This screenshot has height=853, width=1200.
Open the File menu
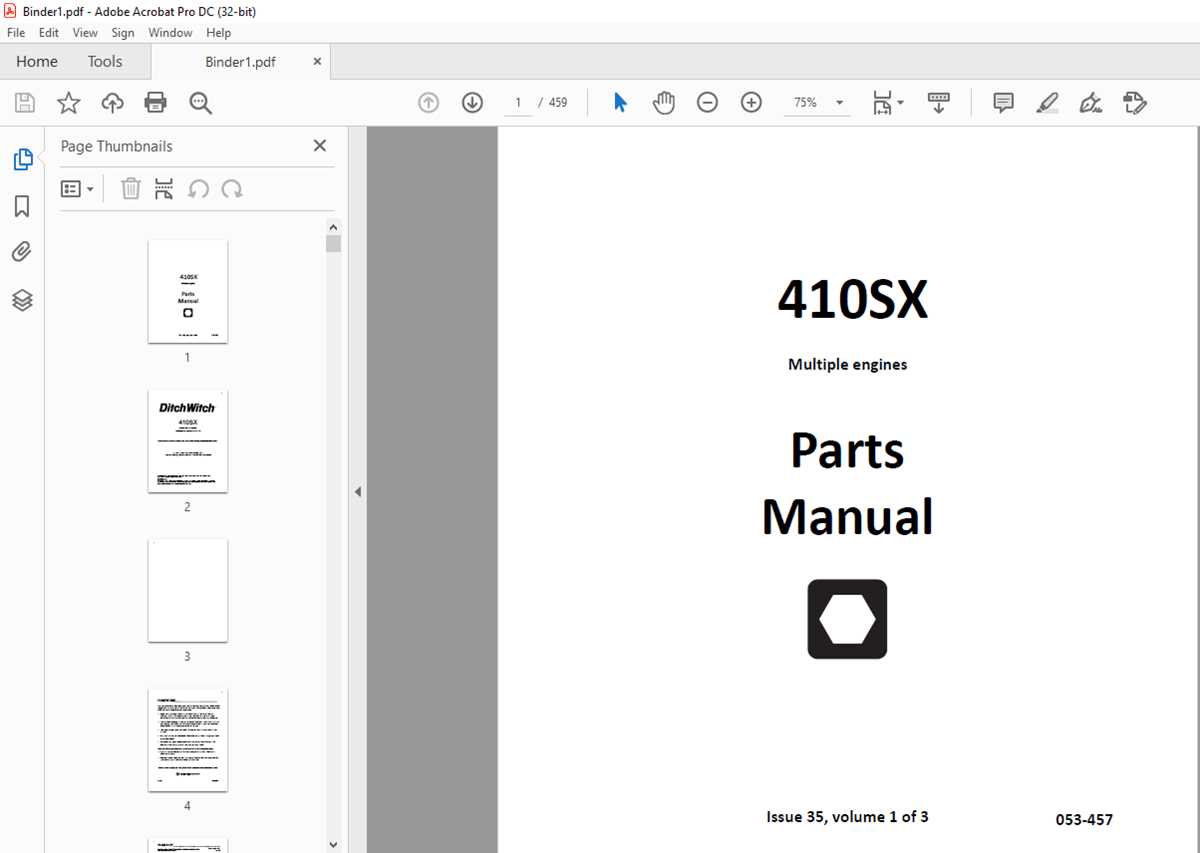(x=16, y=33)
